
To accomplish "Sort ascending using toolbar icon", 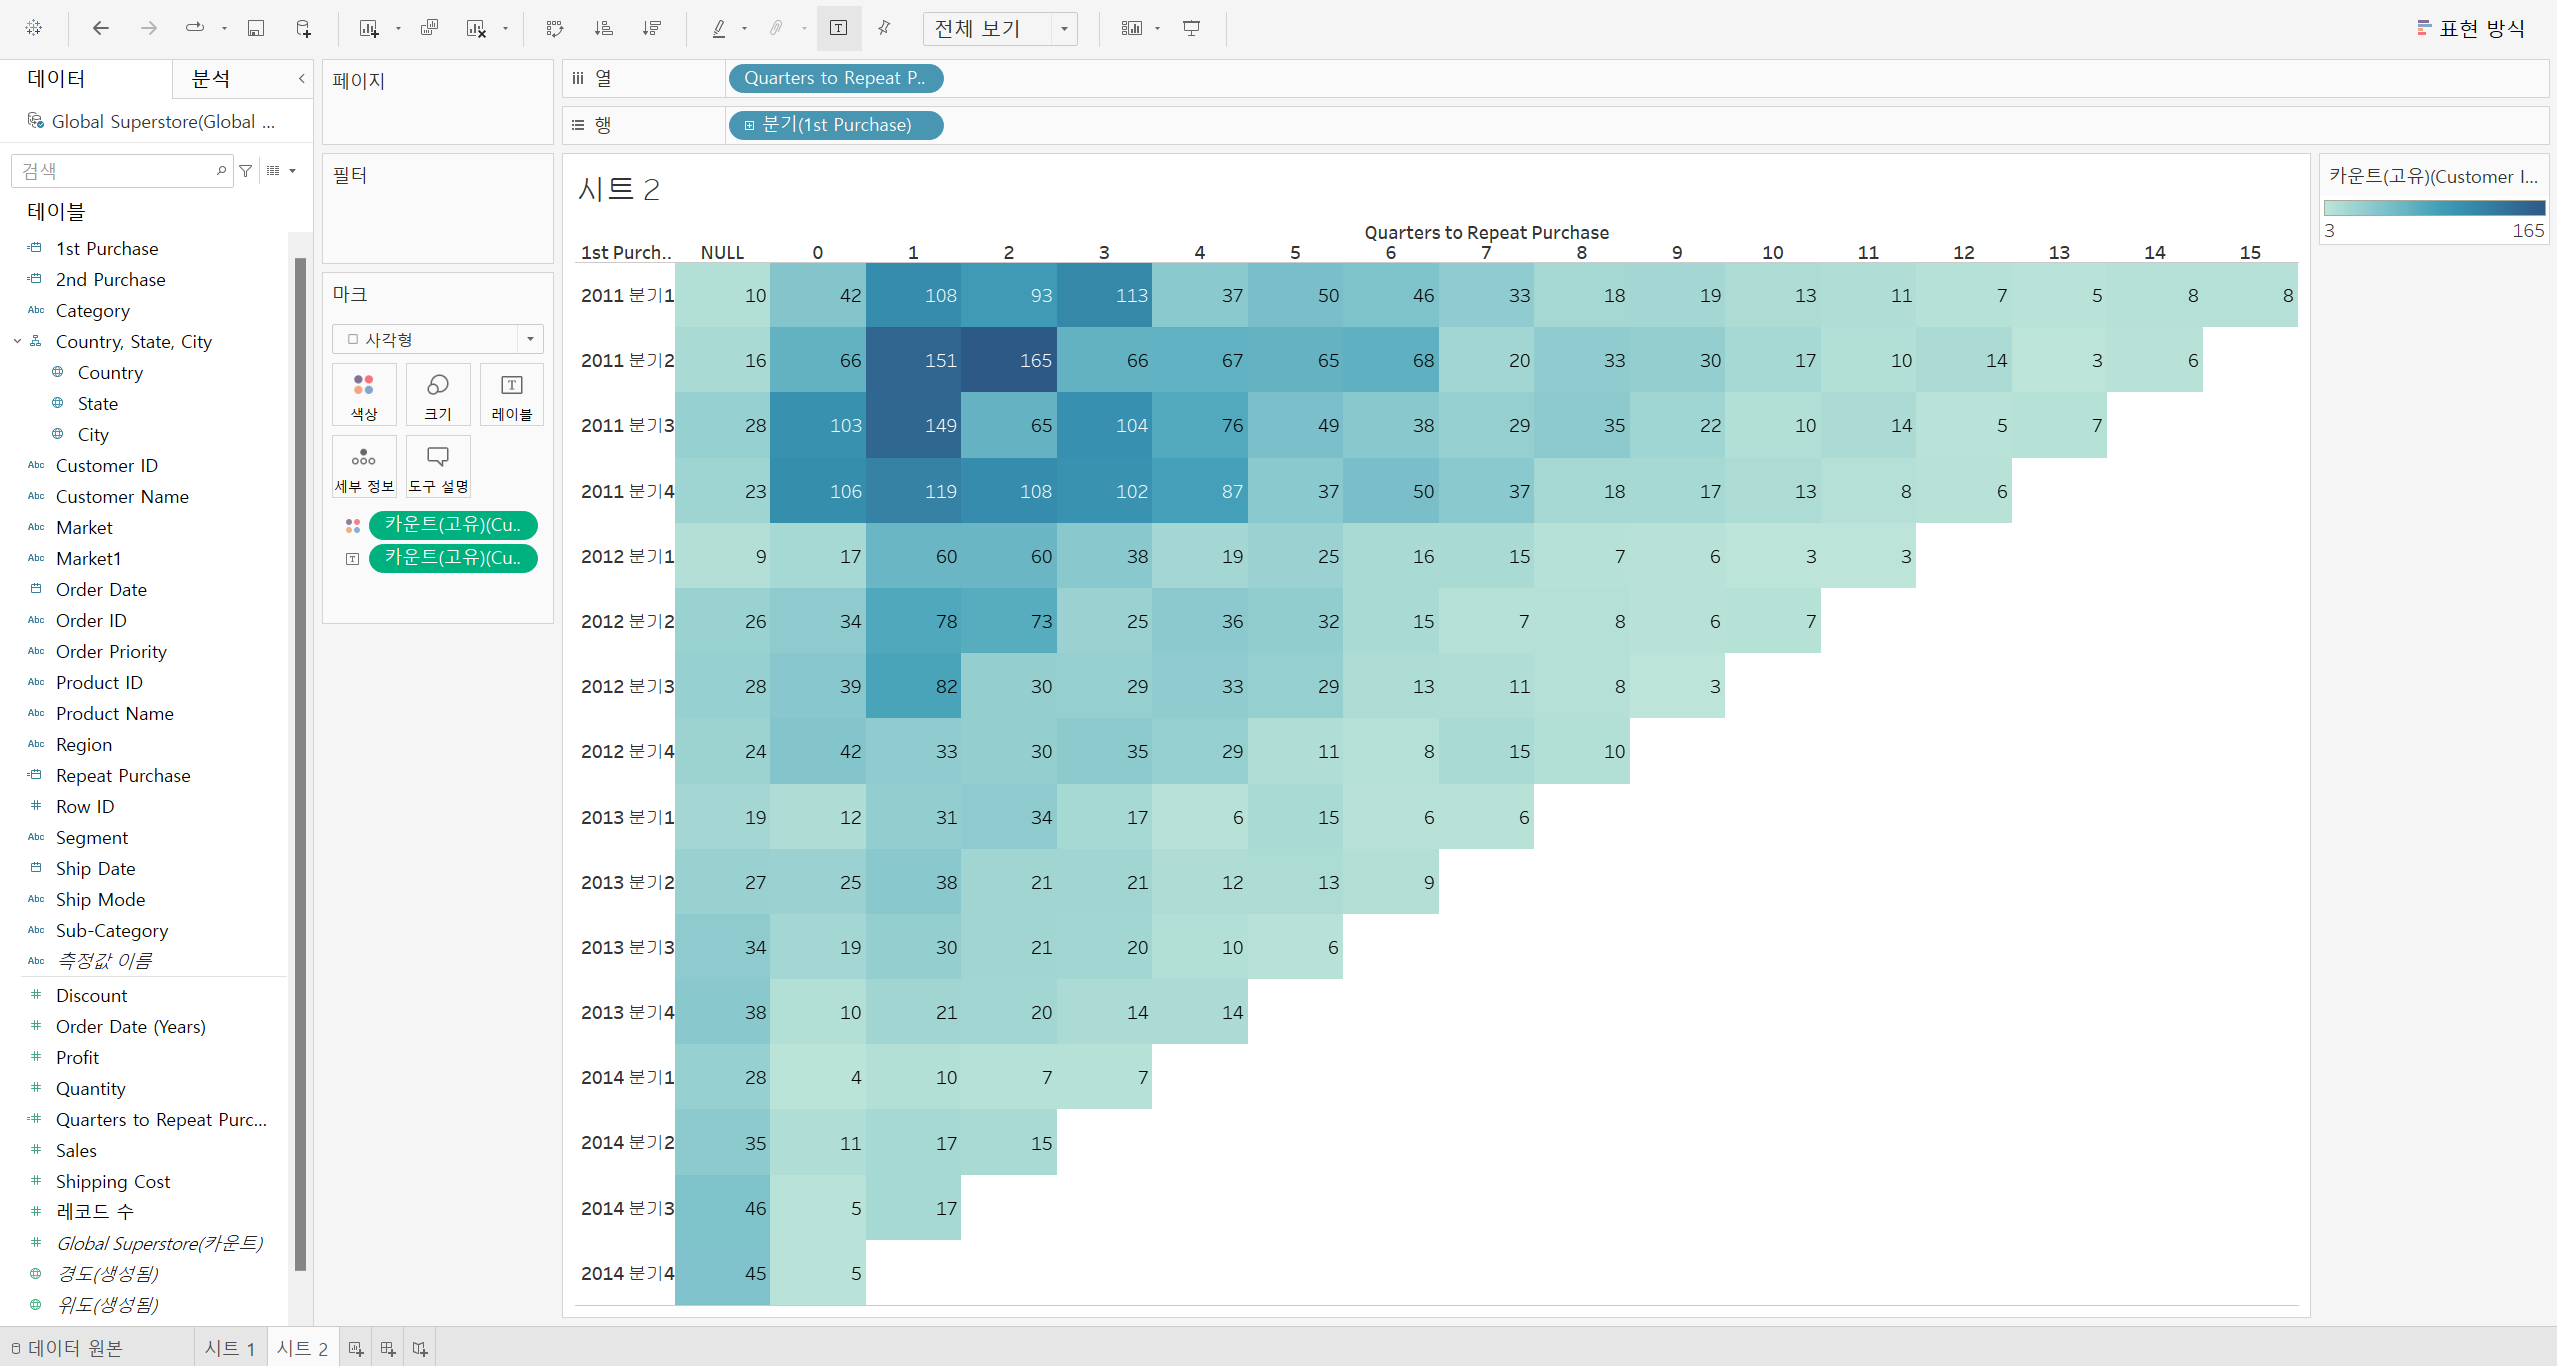I will click(x=603, y=28).
